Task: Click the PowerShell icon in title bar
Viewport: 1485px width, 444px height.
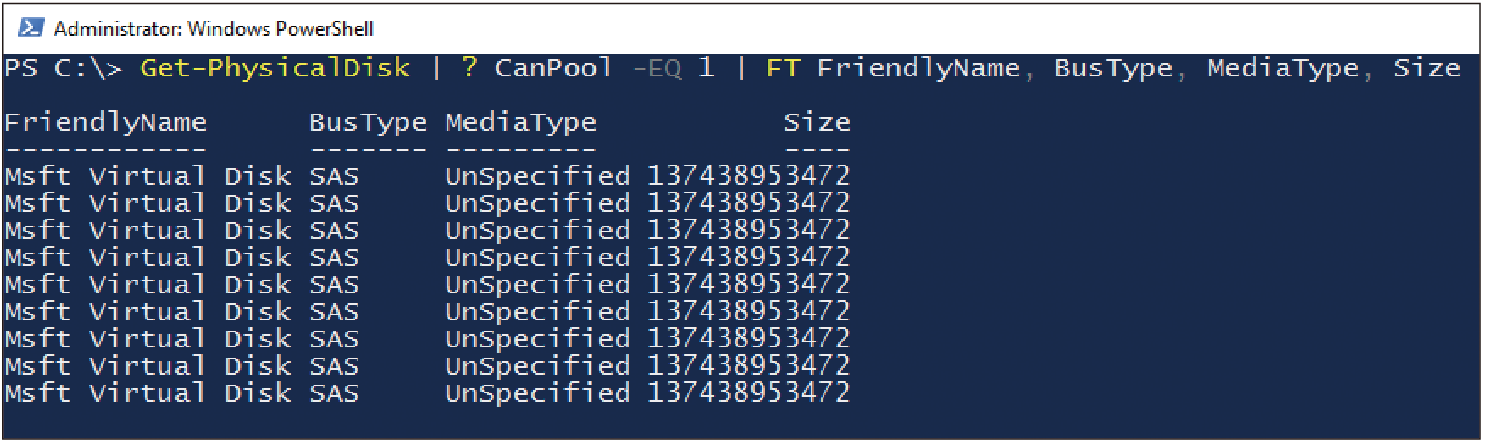Action: pyautogui.click(x=30, y=26)
